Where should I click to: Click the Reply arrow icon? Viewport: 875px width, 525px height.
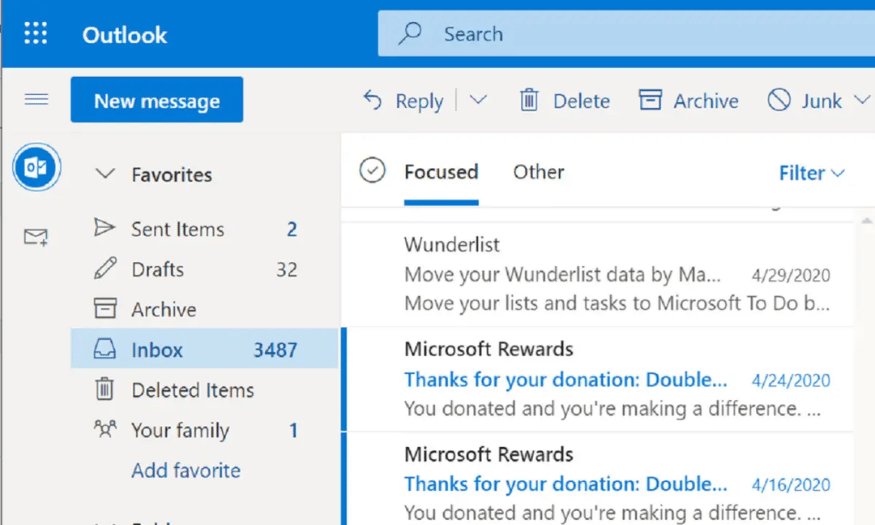point(373,100)
